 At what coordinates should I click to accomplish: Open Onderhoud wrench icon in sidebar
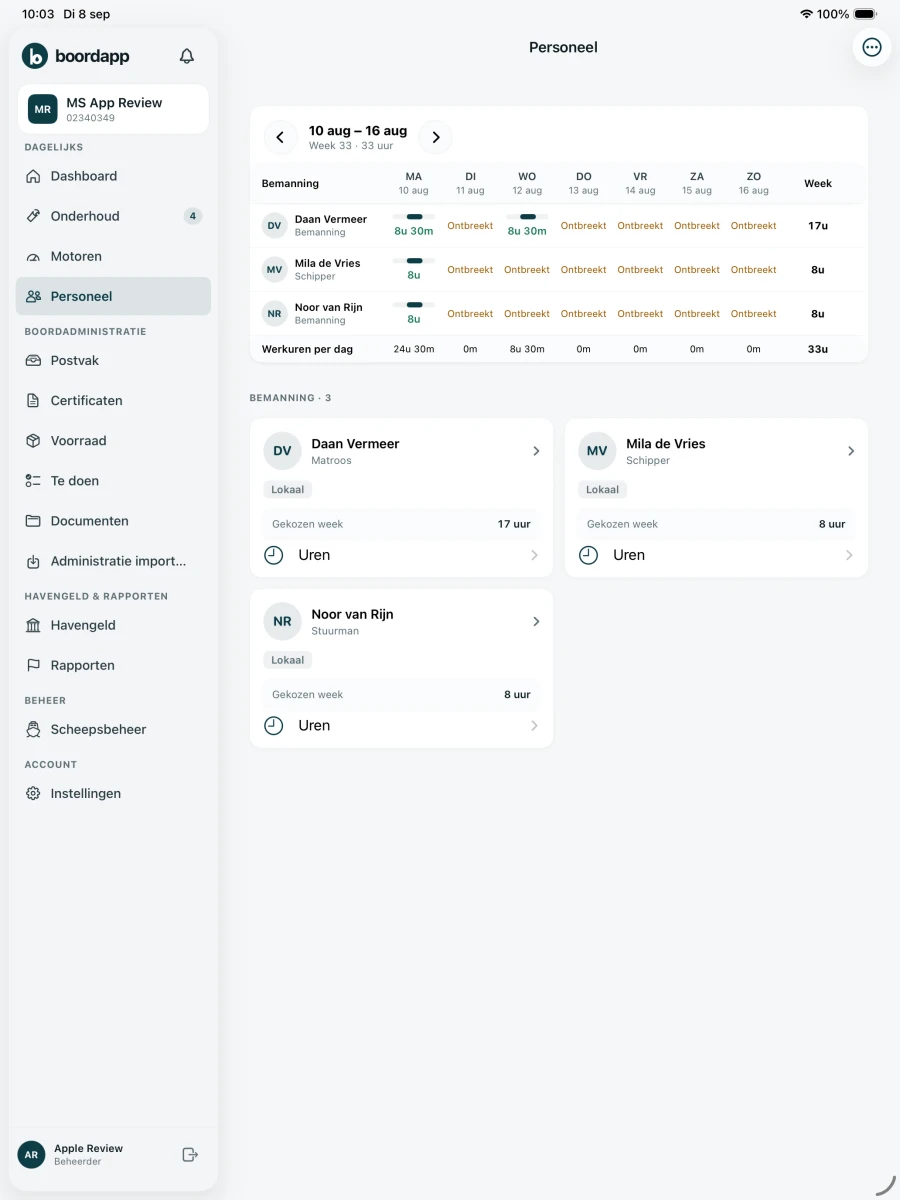pyautogui.click(x=33, y=216)
